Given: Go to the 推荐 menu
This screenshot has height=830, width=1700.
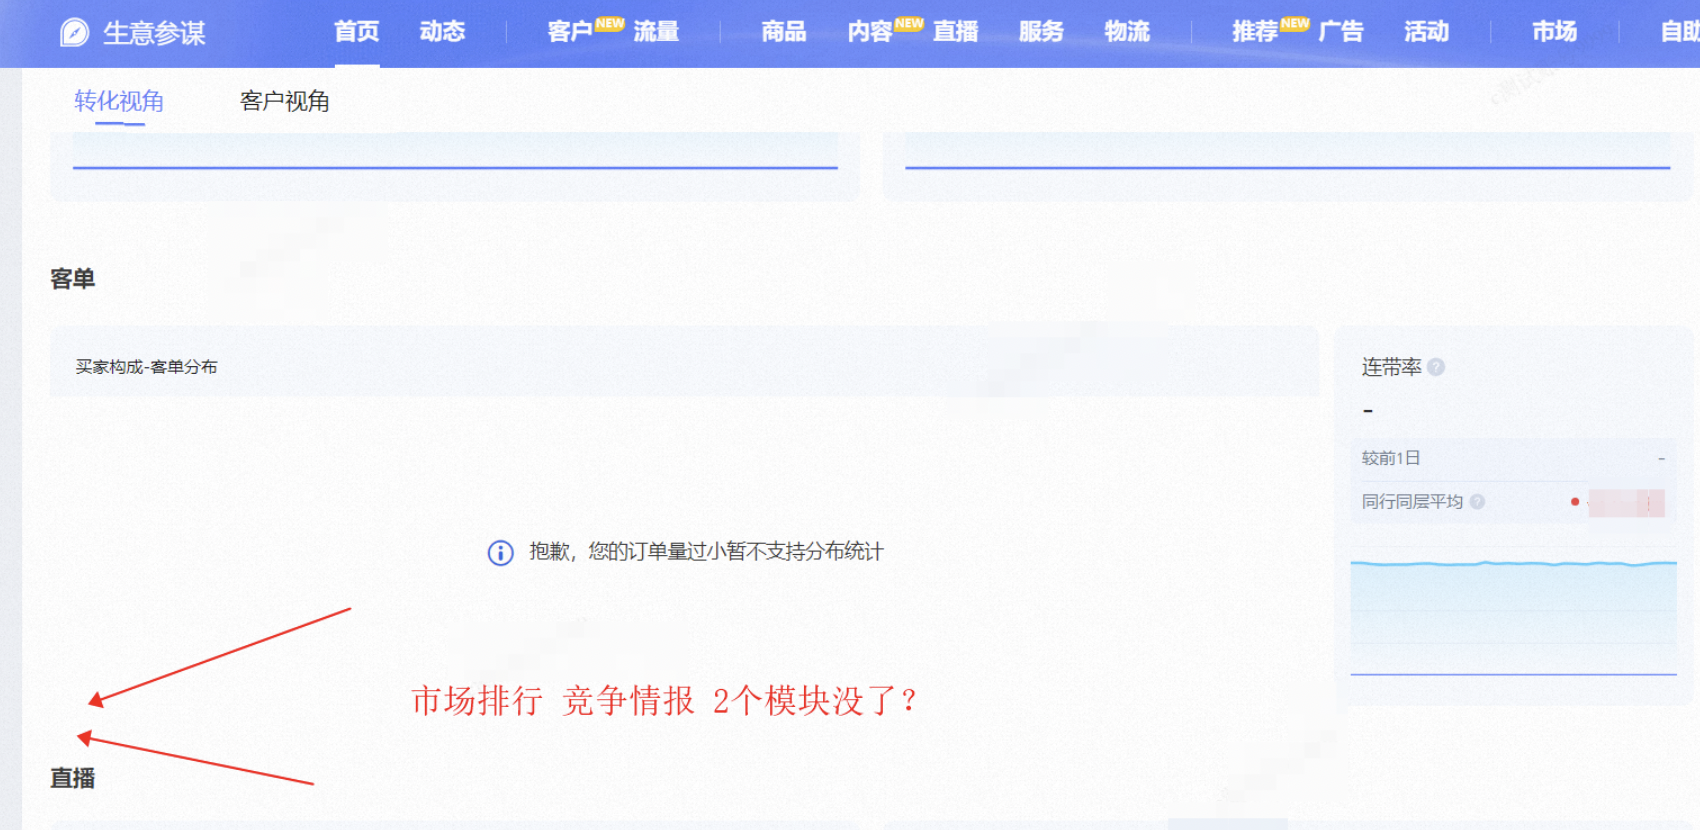Looking at the screenshot, I should click(1255, 32).
